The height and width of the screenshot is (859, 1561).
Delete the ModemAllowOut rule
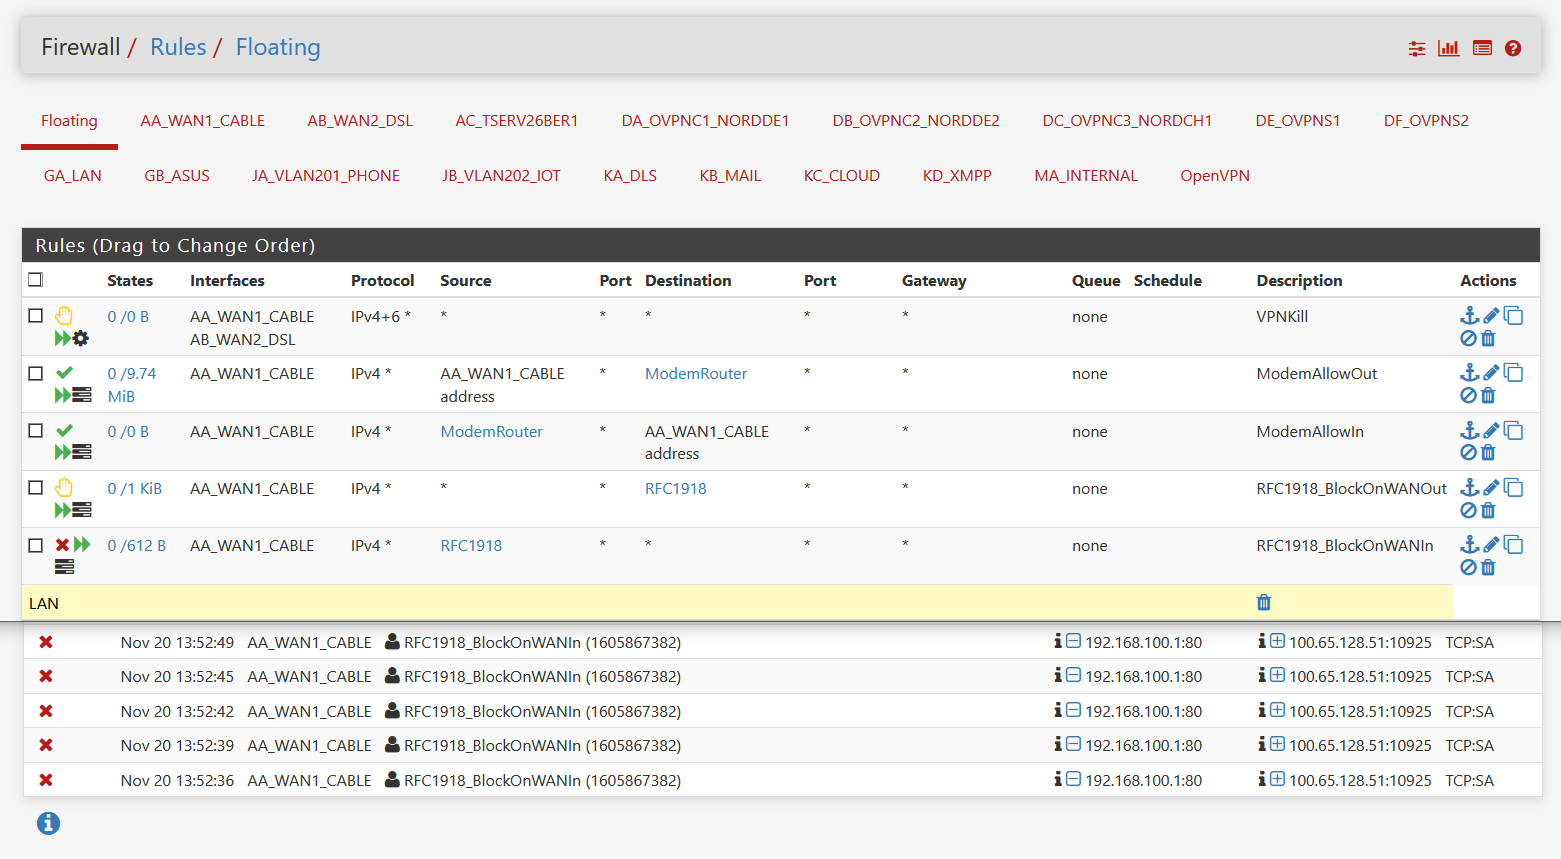coord(1488,396)
